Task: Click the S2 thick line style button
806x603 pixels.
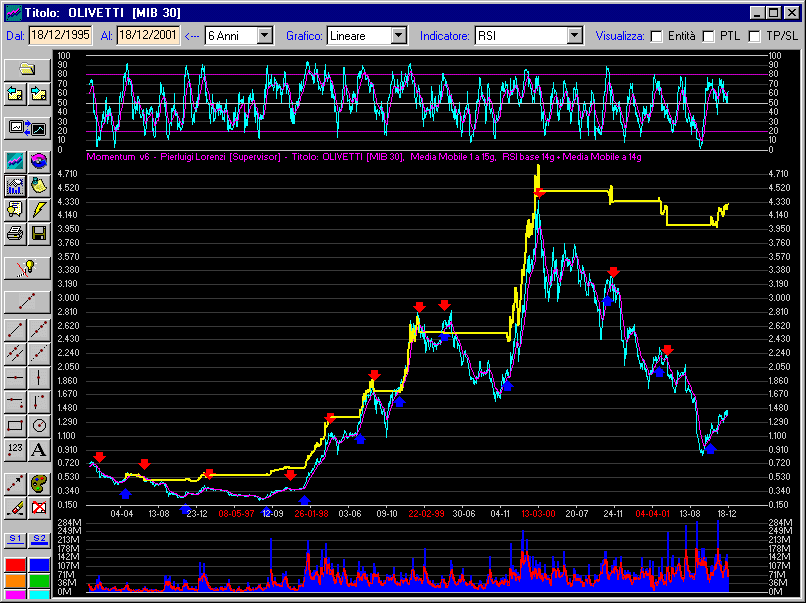Action: pos(39,539)
